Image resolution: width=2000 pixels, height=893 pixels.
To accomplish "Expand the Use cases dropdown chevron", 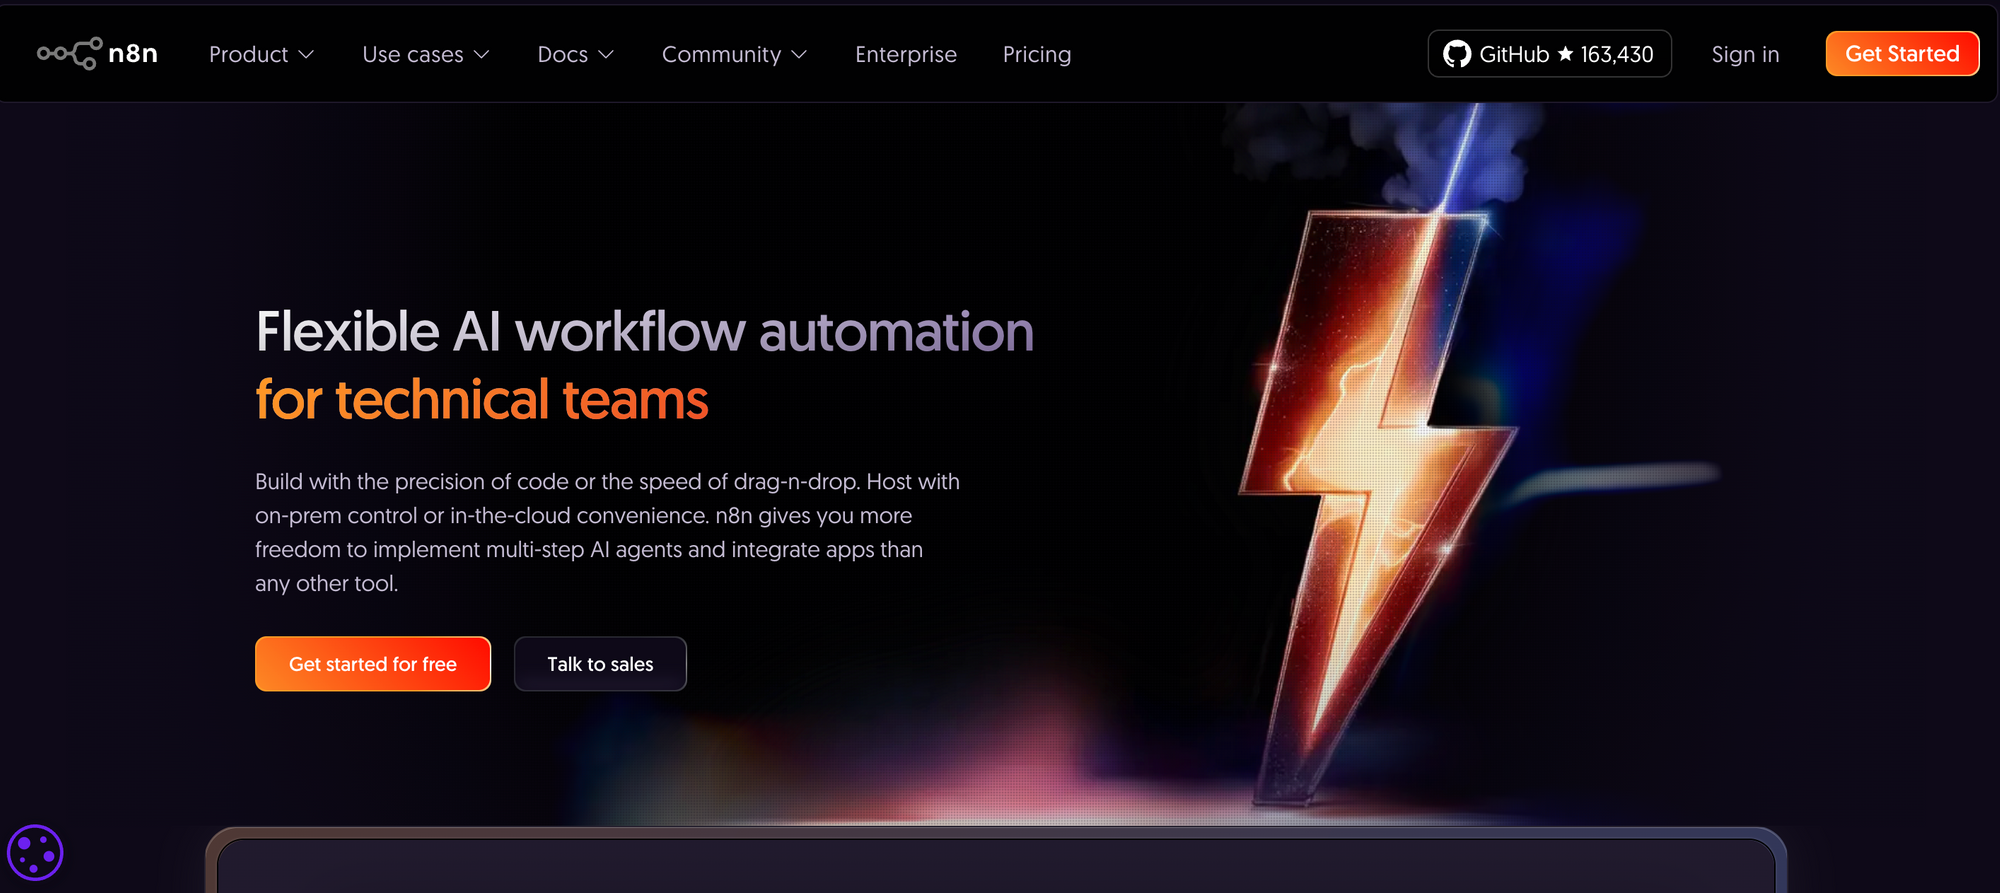I will (x=481, y=55).
